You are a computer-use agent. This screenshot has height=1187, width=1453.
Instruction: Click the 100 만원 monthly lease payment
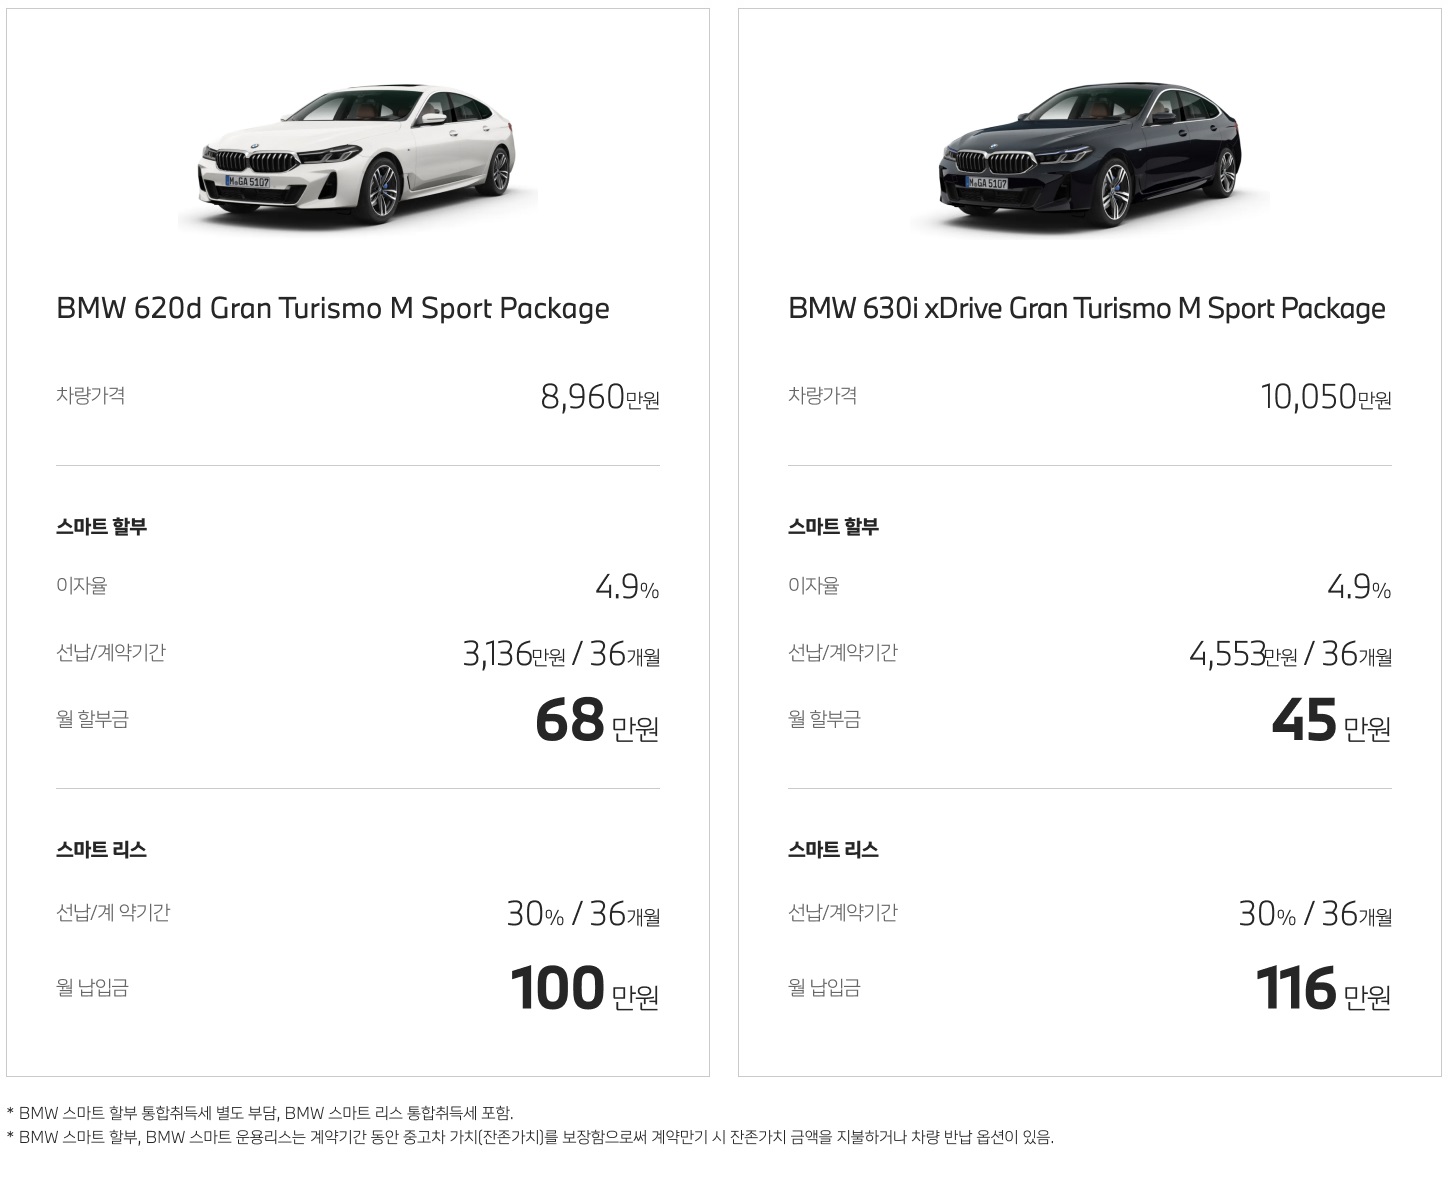tap(585, 989)
